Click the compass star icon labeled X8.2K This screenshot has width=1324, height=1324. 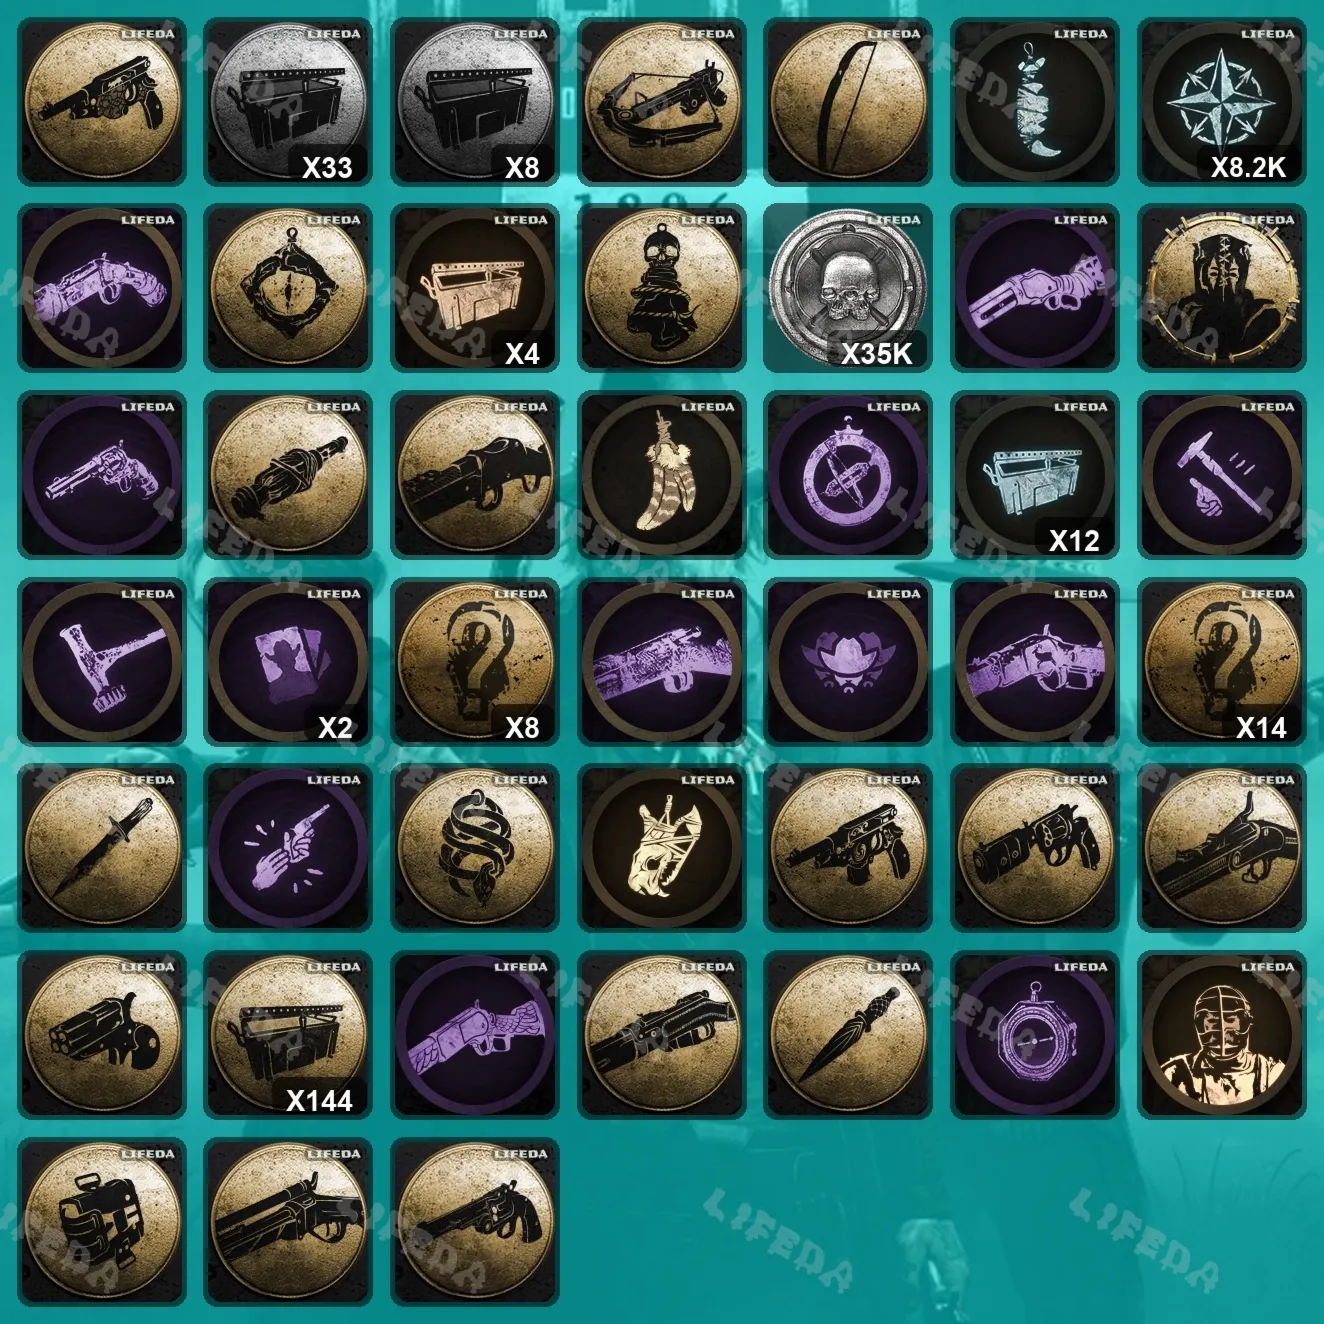[1222, 102]
